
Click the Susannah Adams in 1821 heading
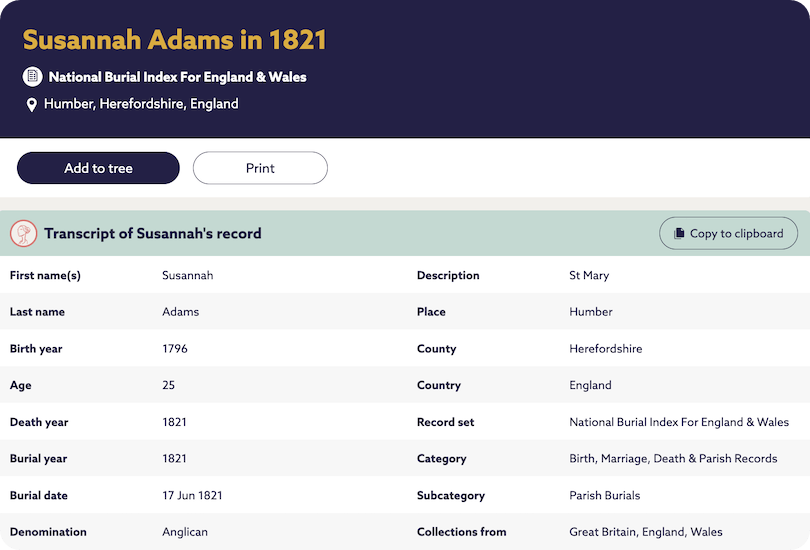(175, 40)
